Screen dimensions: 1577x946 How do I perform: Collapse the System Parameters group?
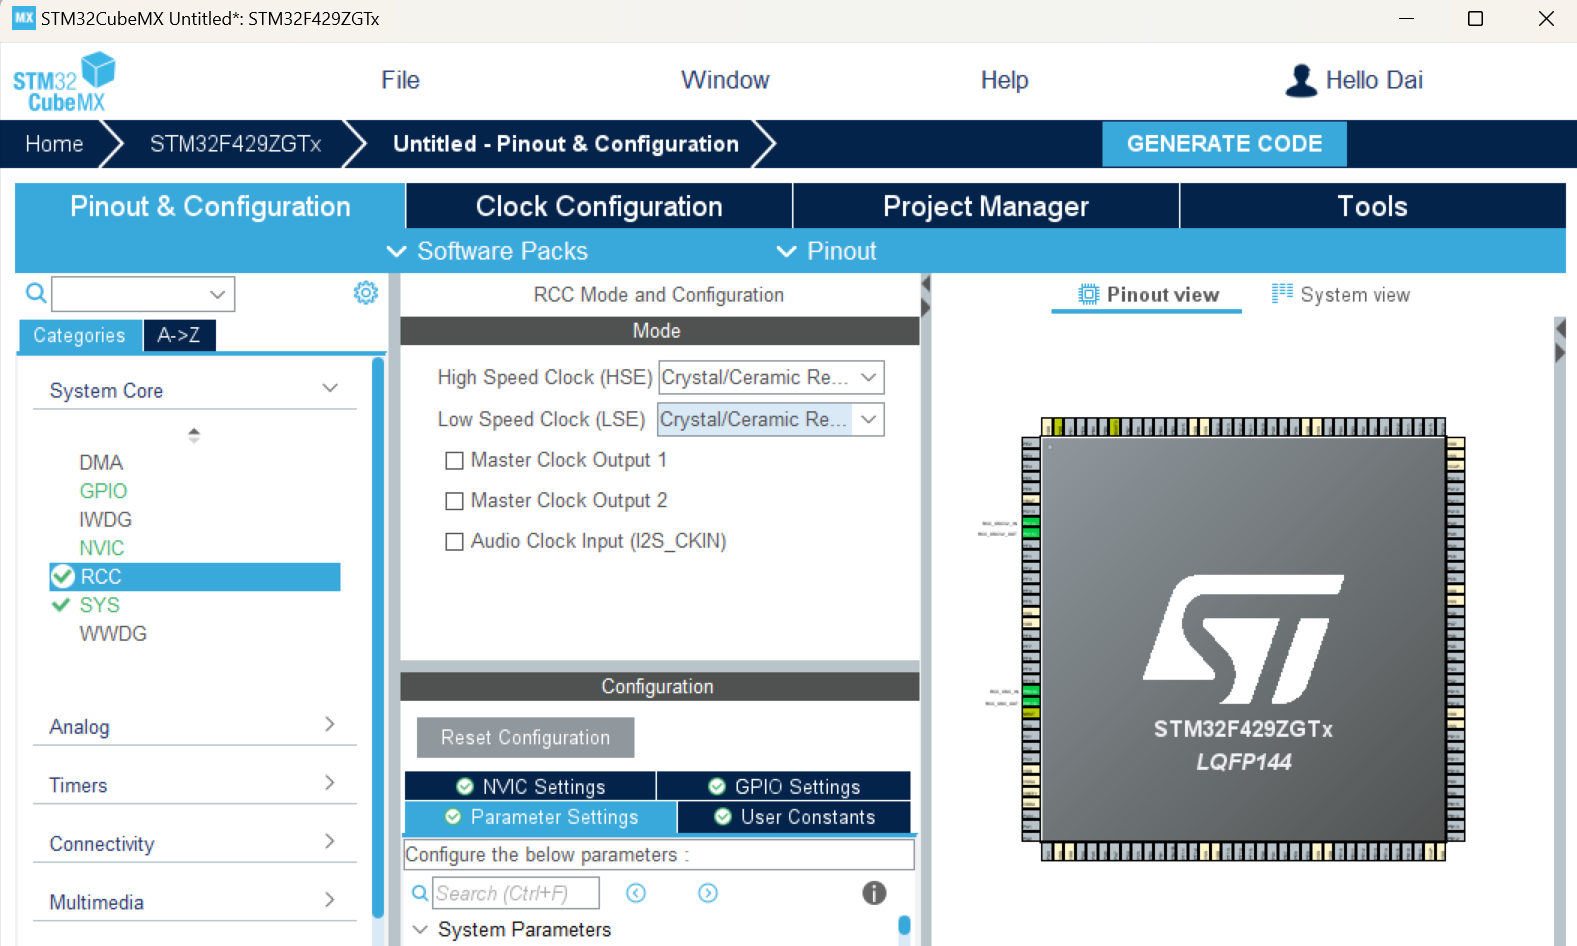point(420,929)
